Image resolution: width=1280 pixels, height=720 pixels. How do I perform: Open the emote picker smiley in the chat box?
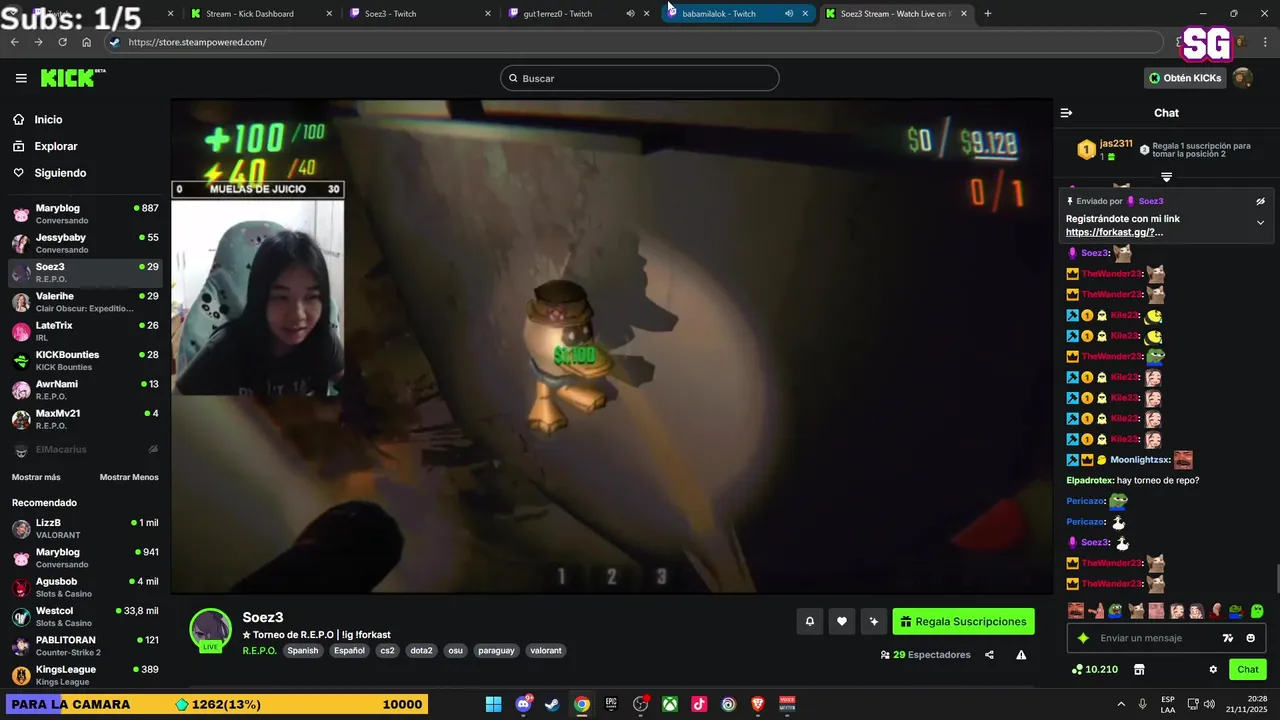1250,638
